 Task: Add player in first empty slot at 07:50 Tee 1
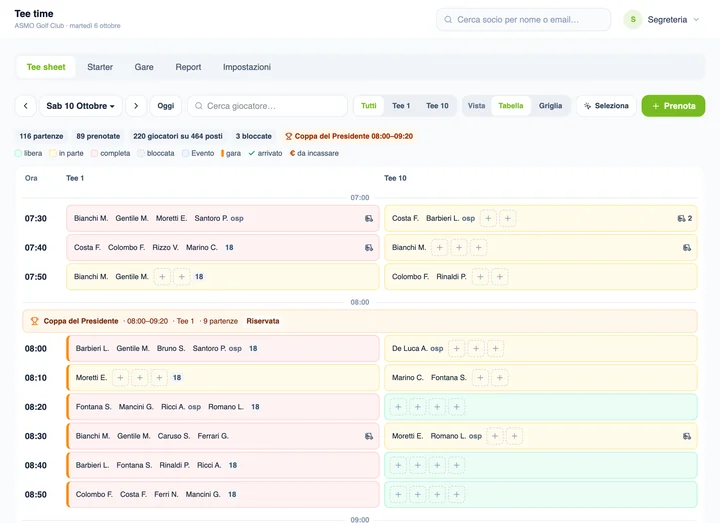(x=162, y=277)
